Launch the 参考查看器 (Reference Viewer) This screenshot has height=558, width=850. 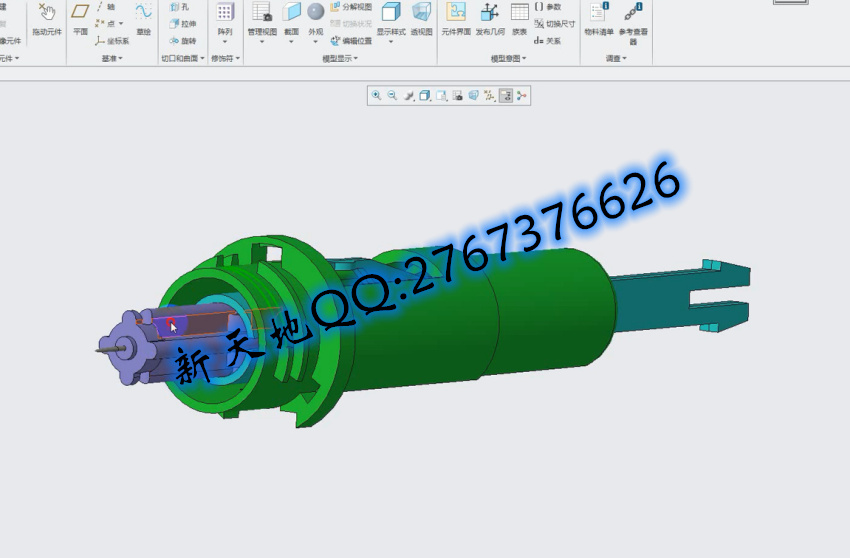tap(633, 18)
